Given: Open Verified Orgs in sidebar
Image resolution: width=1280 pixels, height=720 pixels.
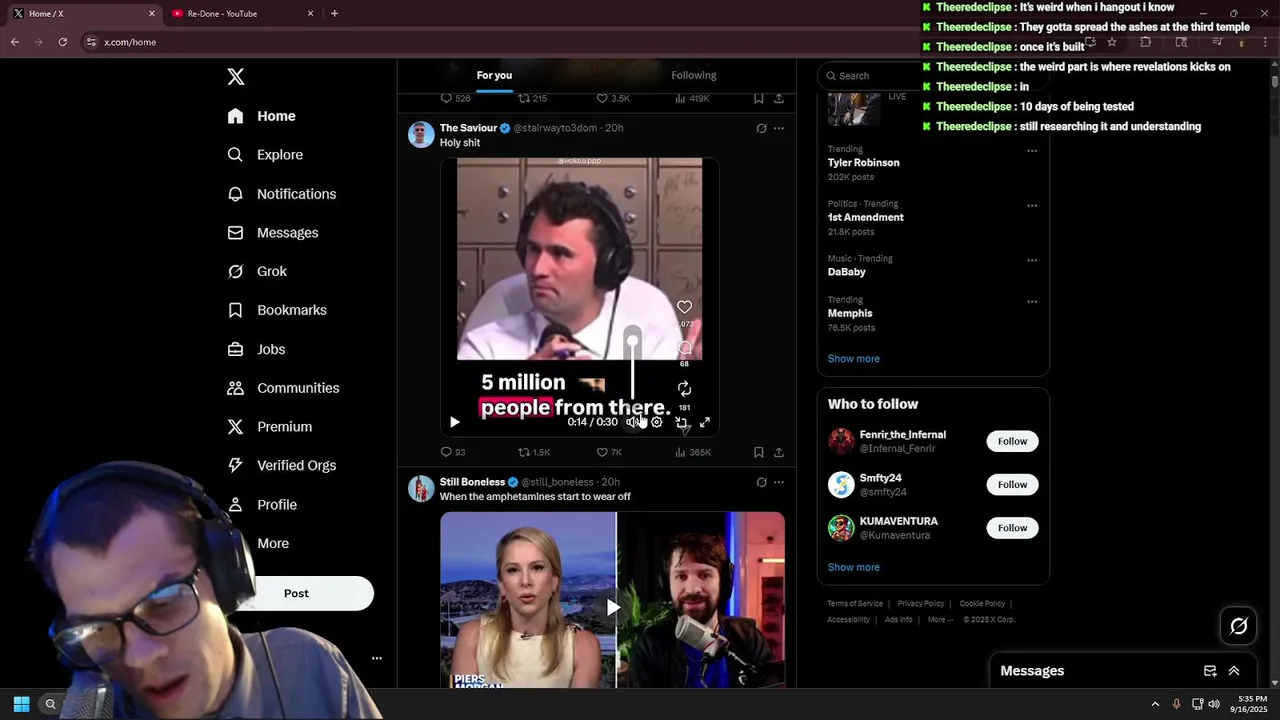Looking at the screenshot, I should click(281, 466).
